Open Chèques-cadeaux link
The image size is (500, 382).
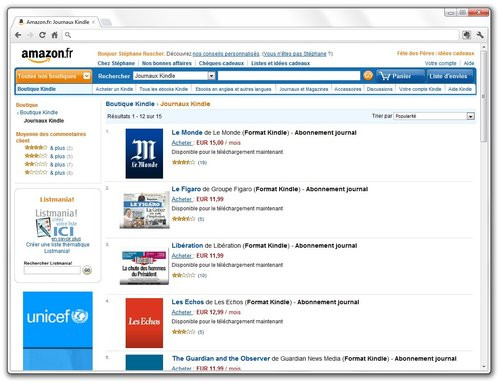(x=221, y=63)
